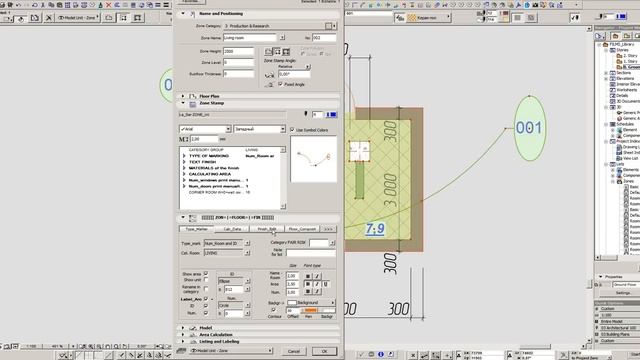Select the Elevations item in navigator tree

[x=625, y=78]
